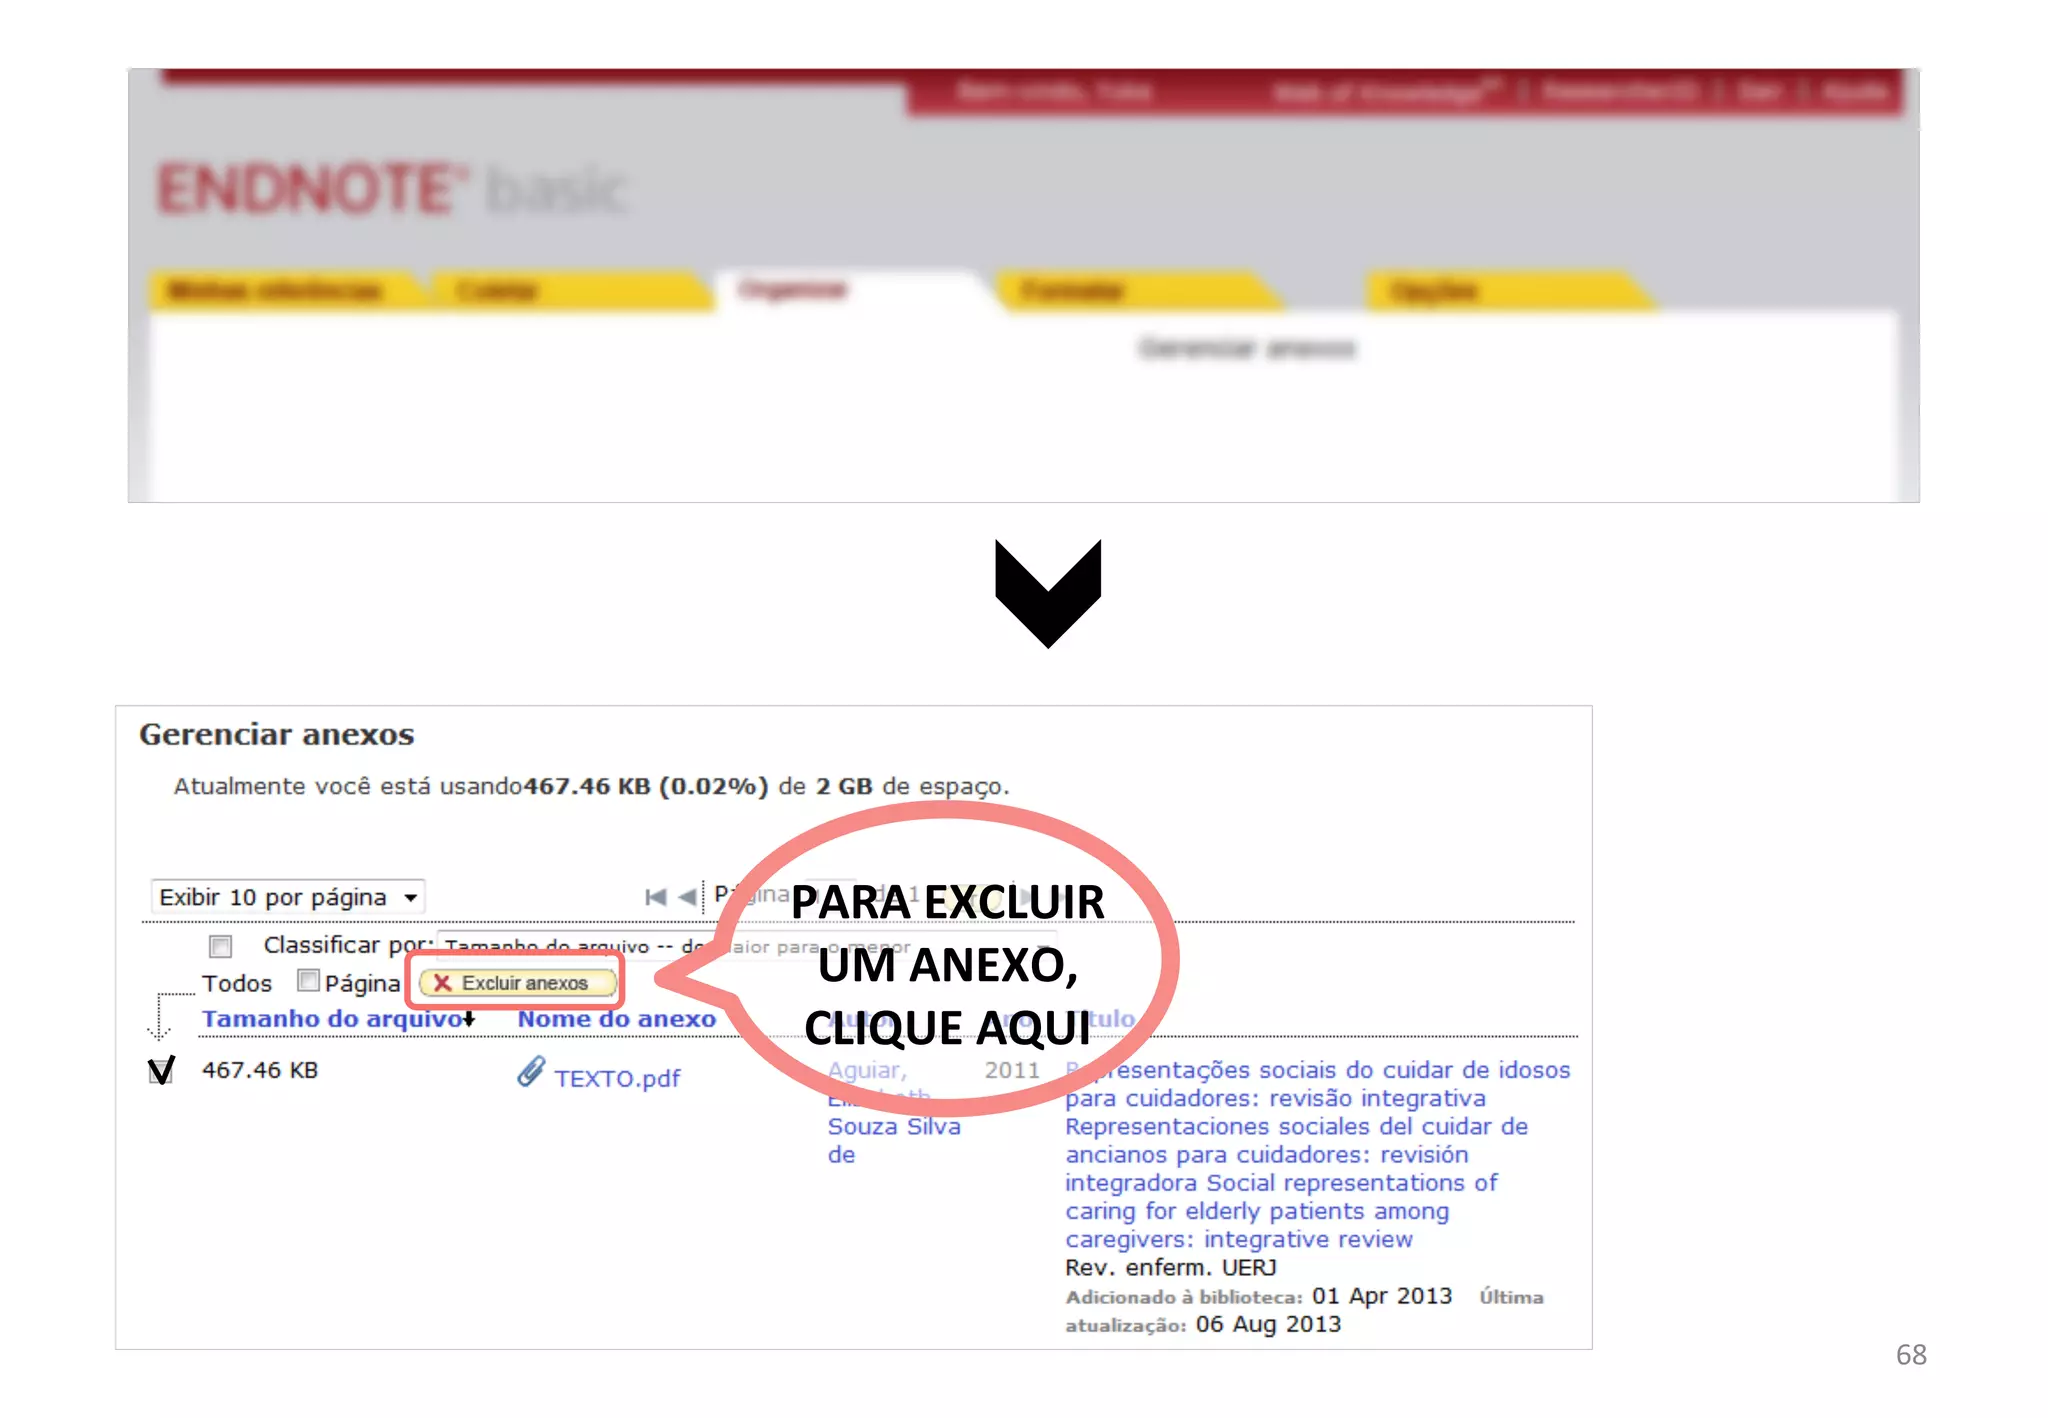Open reference title about caring for elderly
The width and height of the screenshot is (2048, 1418).
pyautogui.click(x=1317, y=1154)
